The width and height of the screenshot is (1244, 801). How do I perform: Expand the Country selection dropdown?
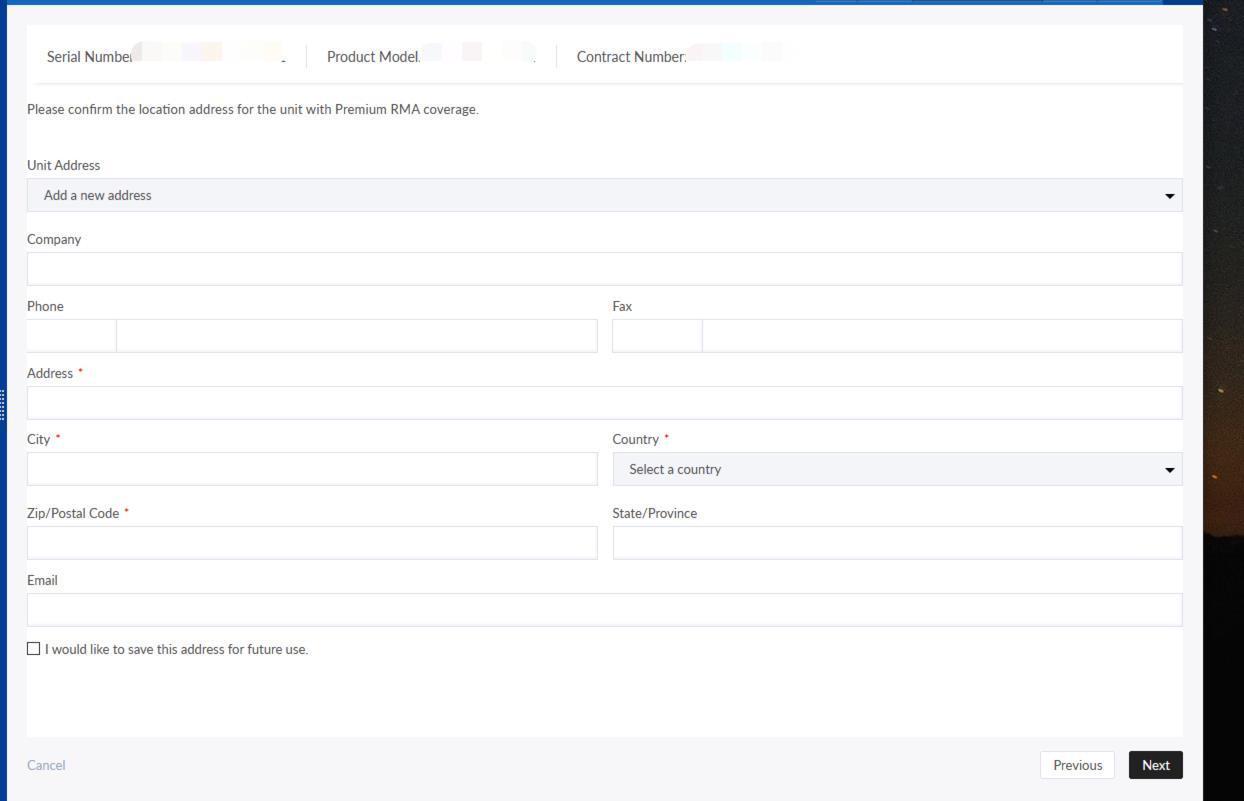coord(897,469)
